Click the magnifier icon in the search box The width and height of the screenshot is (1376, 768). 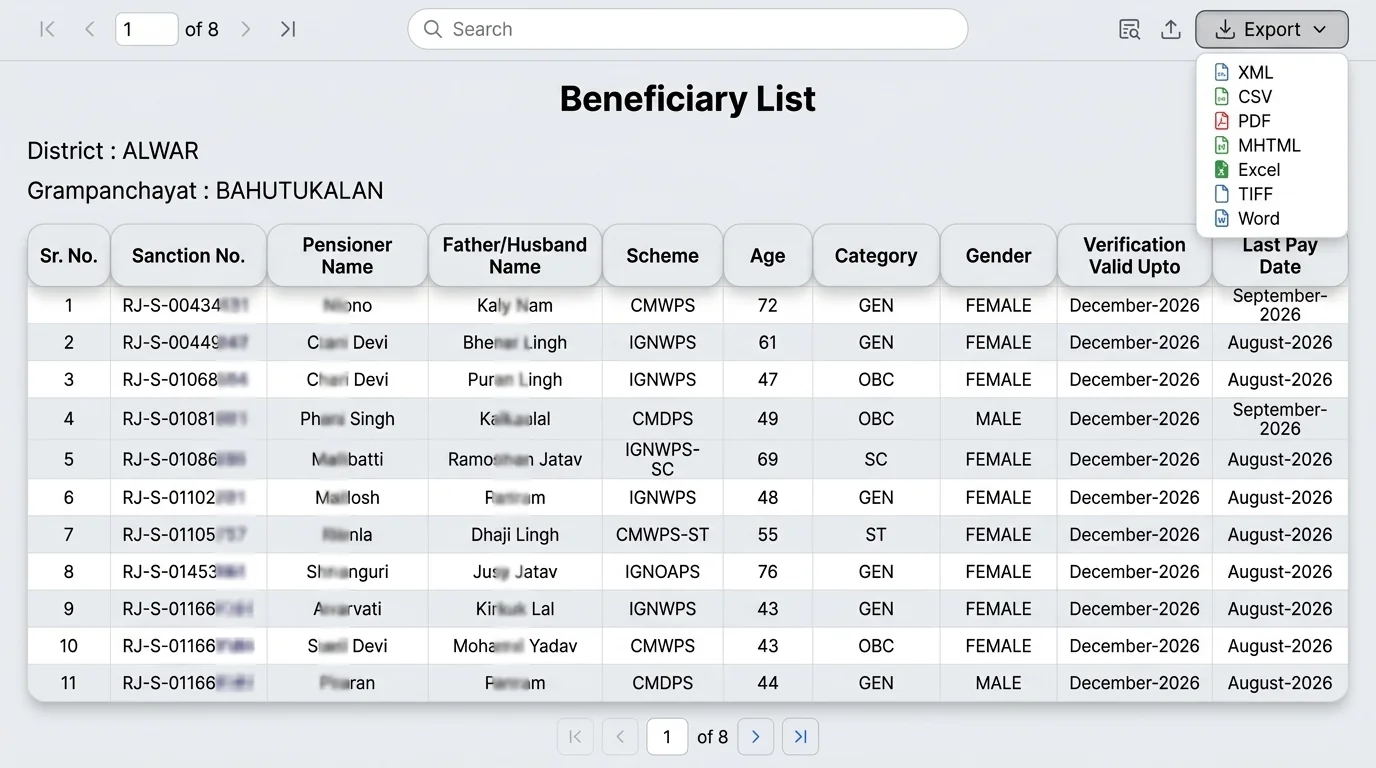tap(433, 29)
